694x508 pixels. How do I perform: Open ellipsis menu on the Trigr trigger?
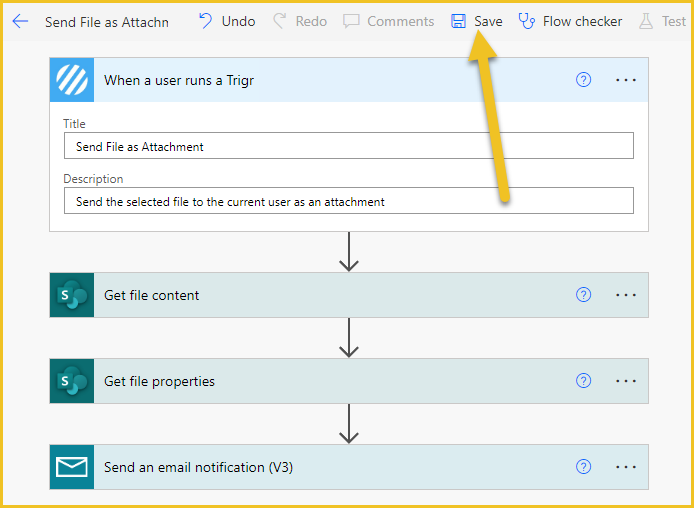626,80
